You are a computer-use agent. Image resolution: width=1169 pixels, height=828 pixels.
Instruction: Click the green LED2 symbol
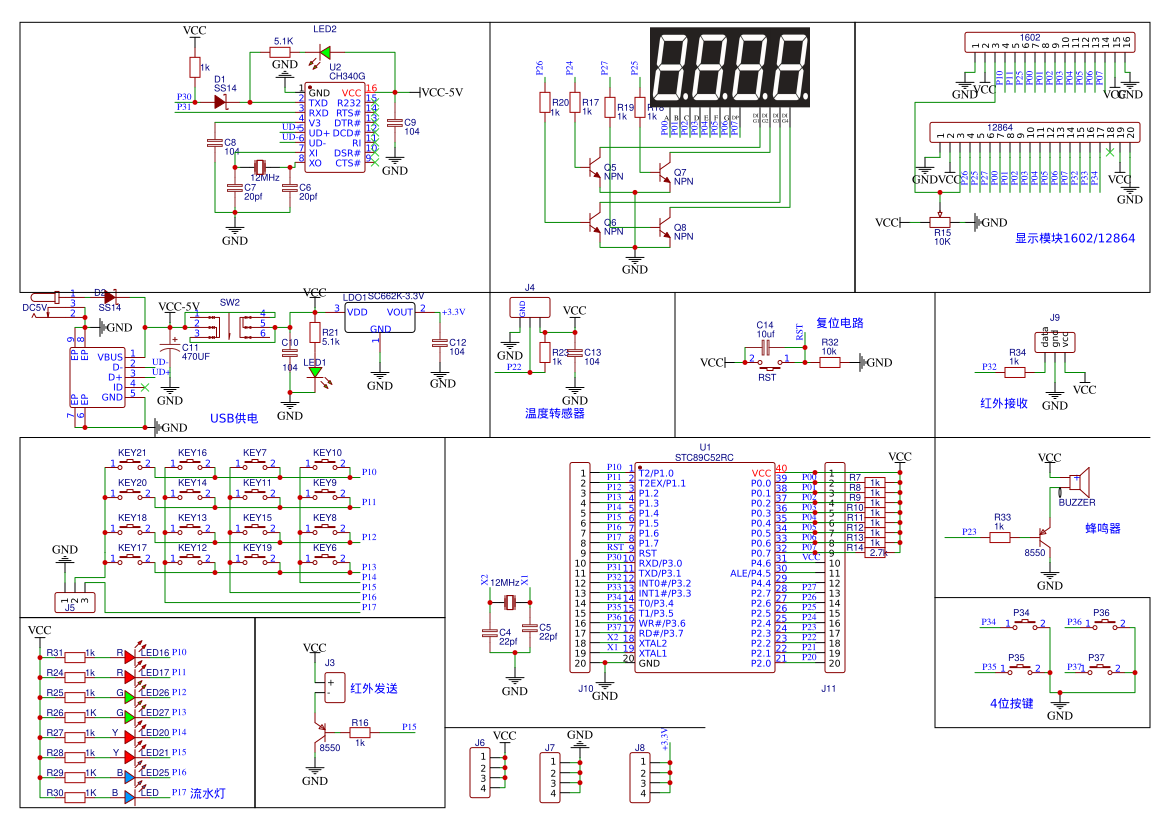324,52
